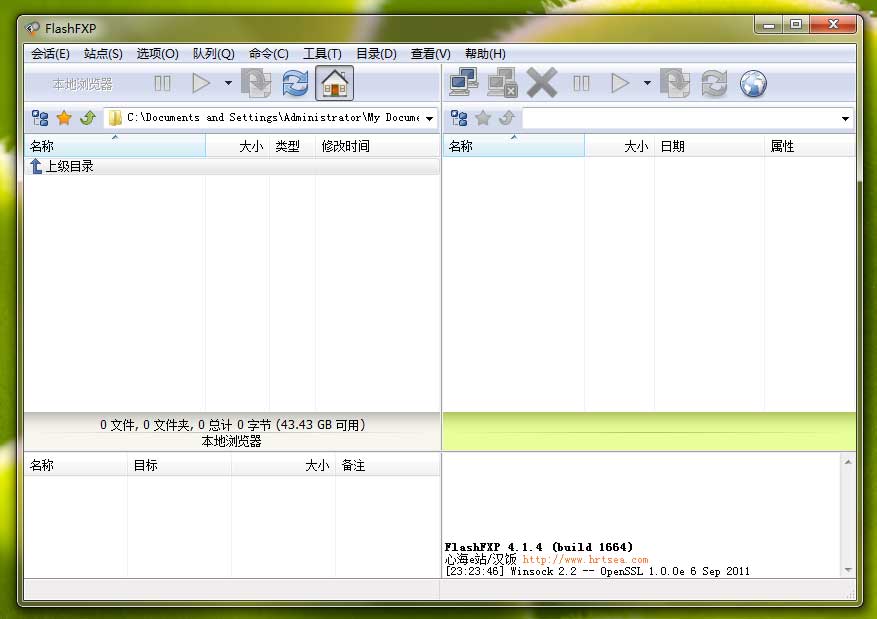Minimize the FlashFXP window
877x619 pixels.
pyautogui.click(x=769, y=25)
